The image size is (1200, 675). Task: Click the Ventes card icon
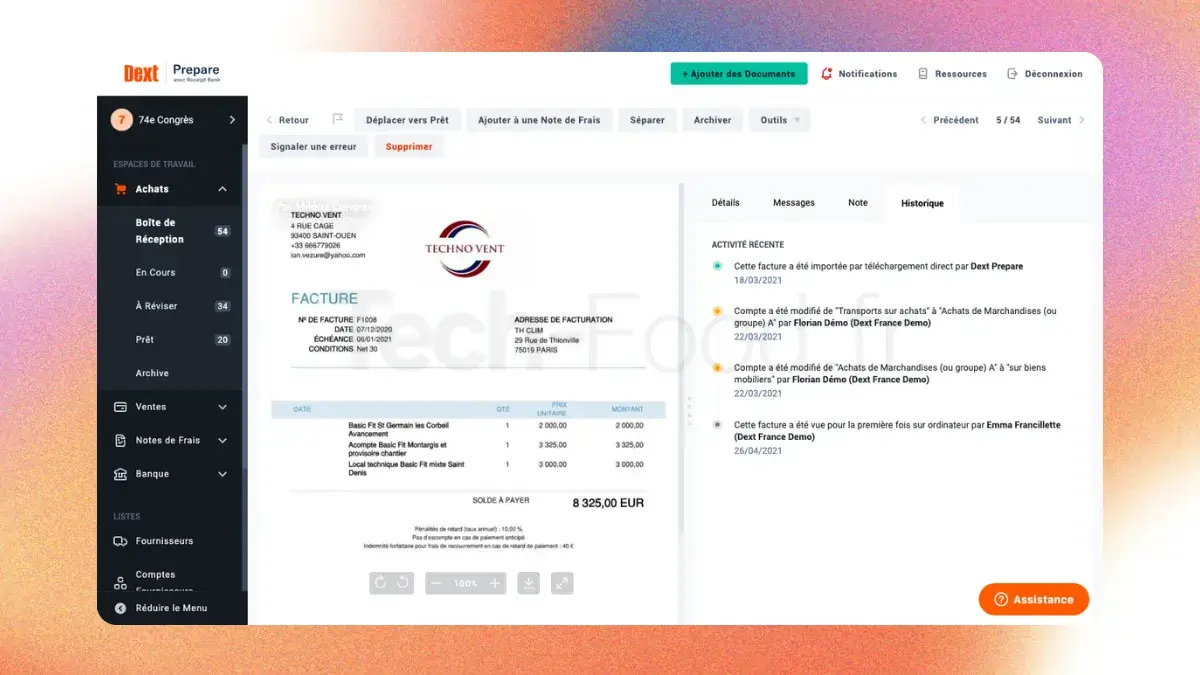pyautogui.click(x=120, y=407)
